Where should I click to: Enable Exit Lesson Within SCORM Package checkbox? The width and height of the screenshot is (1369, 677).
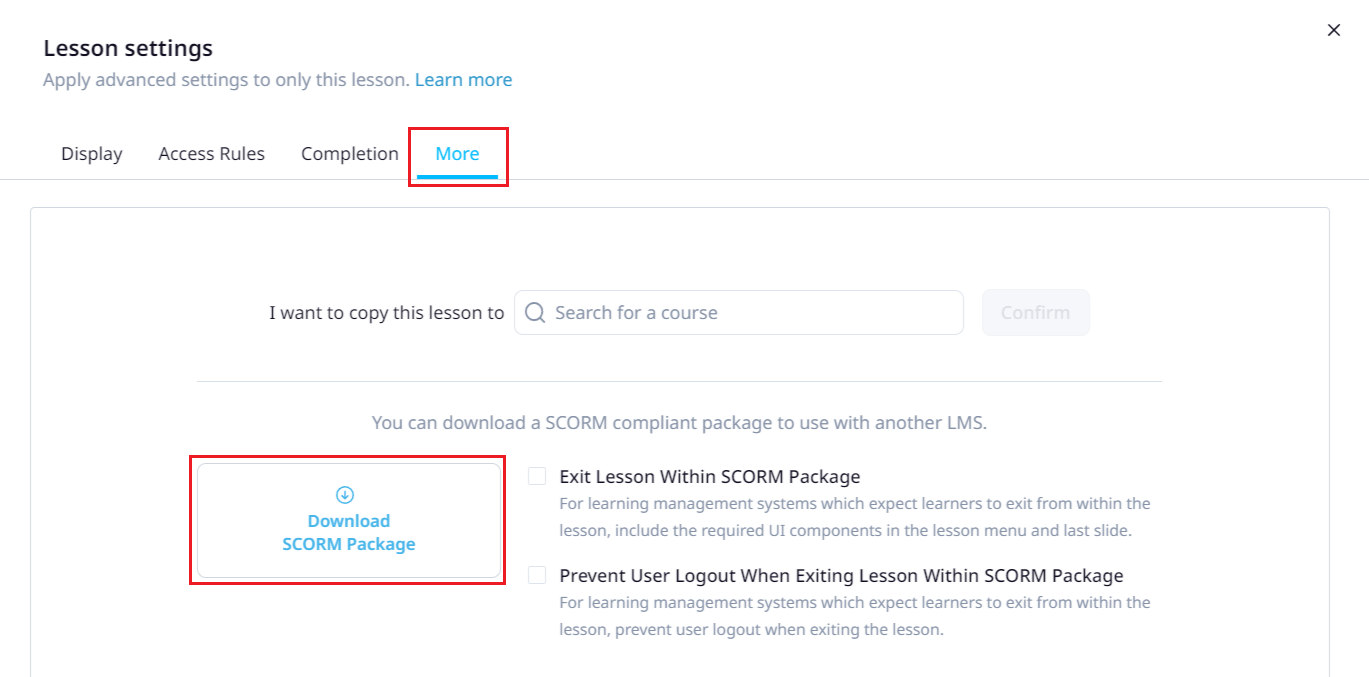538,476
